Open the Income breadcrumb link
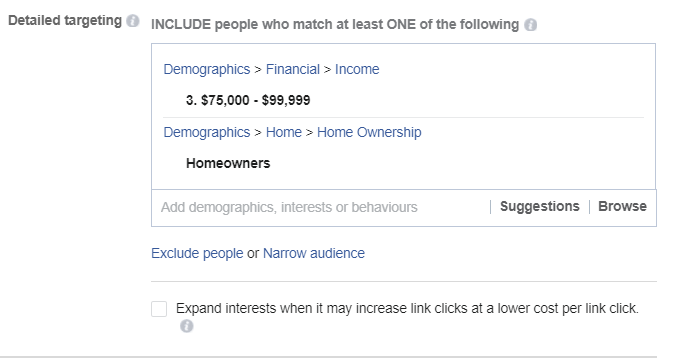The width and height of the screenshot is (678, 362). click(357, 69)
